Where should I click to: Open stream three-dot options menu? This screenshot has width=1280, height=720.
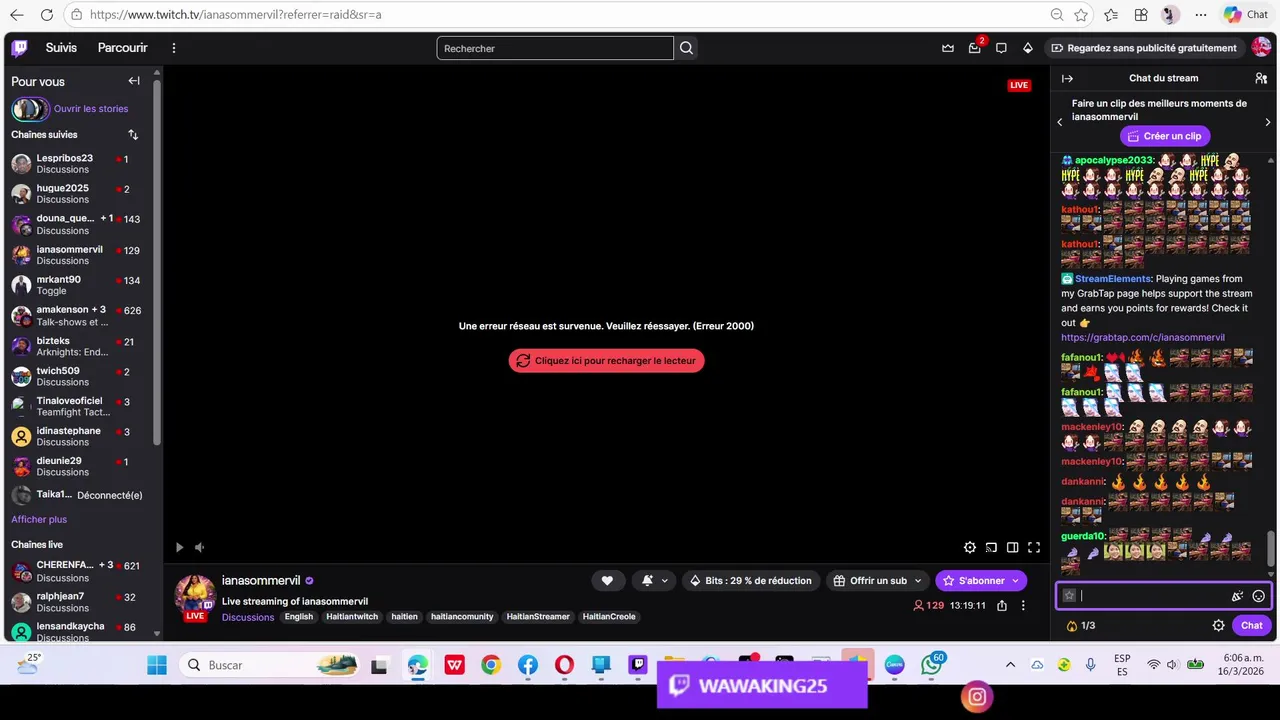(1023, 605)
